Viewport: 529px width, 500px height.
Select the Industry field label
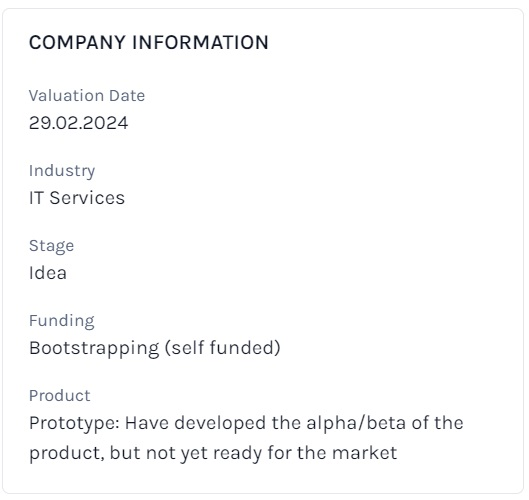pos(62,171)
